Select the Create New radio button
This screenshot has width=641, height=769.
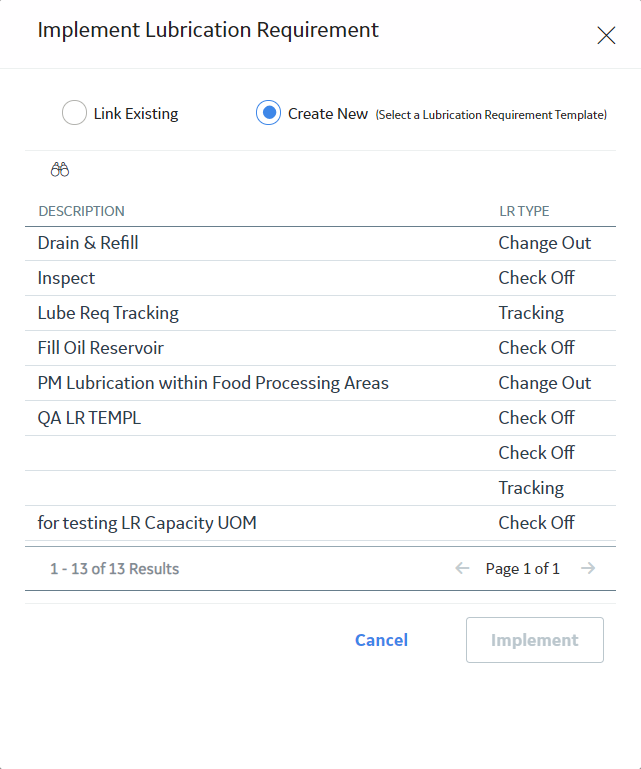(x=268, y=113)
